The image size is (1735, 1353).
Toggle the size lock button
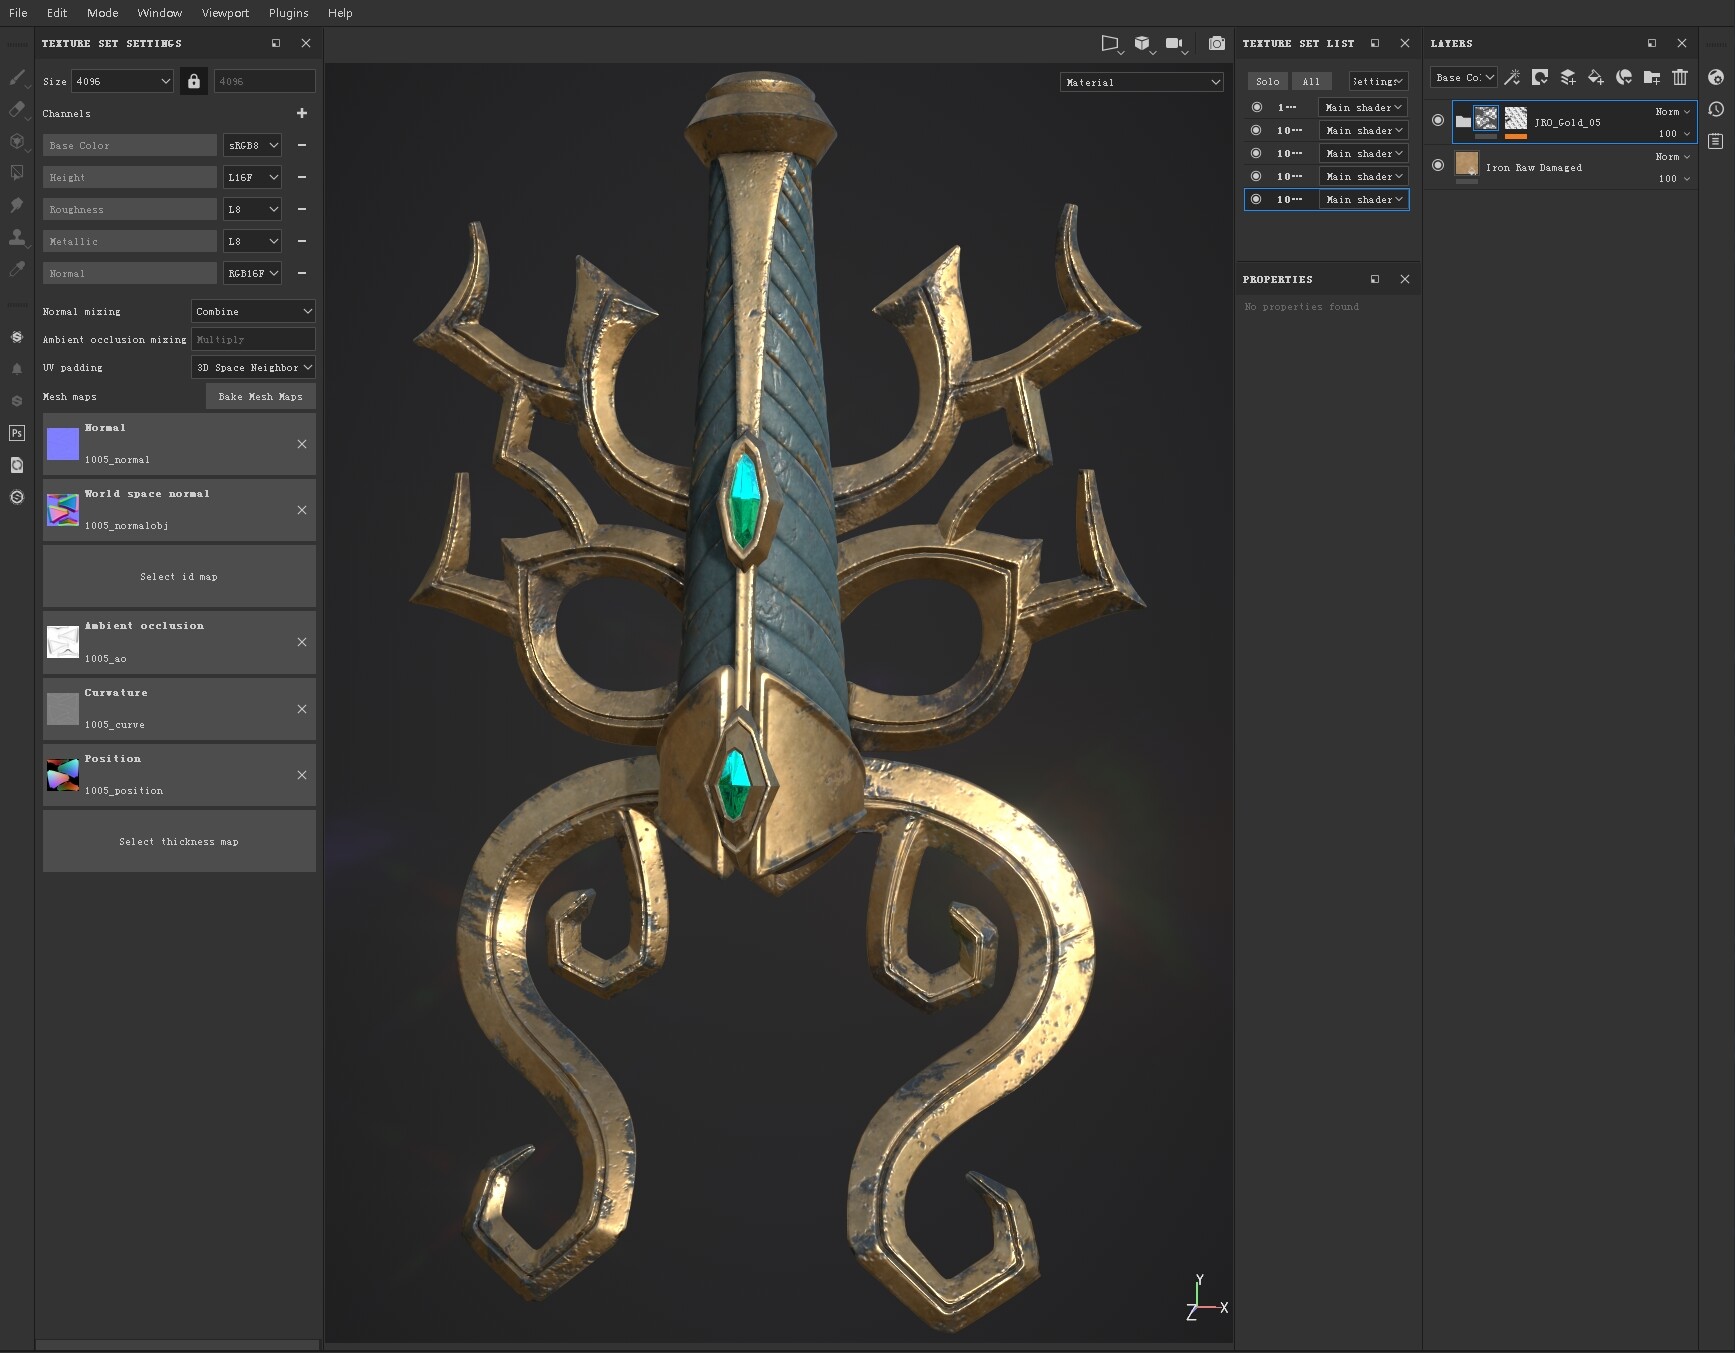click(x=194, y=81)
